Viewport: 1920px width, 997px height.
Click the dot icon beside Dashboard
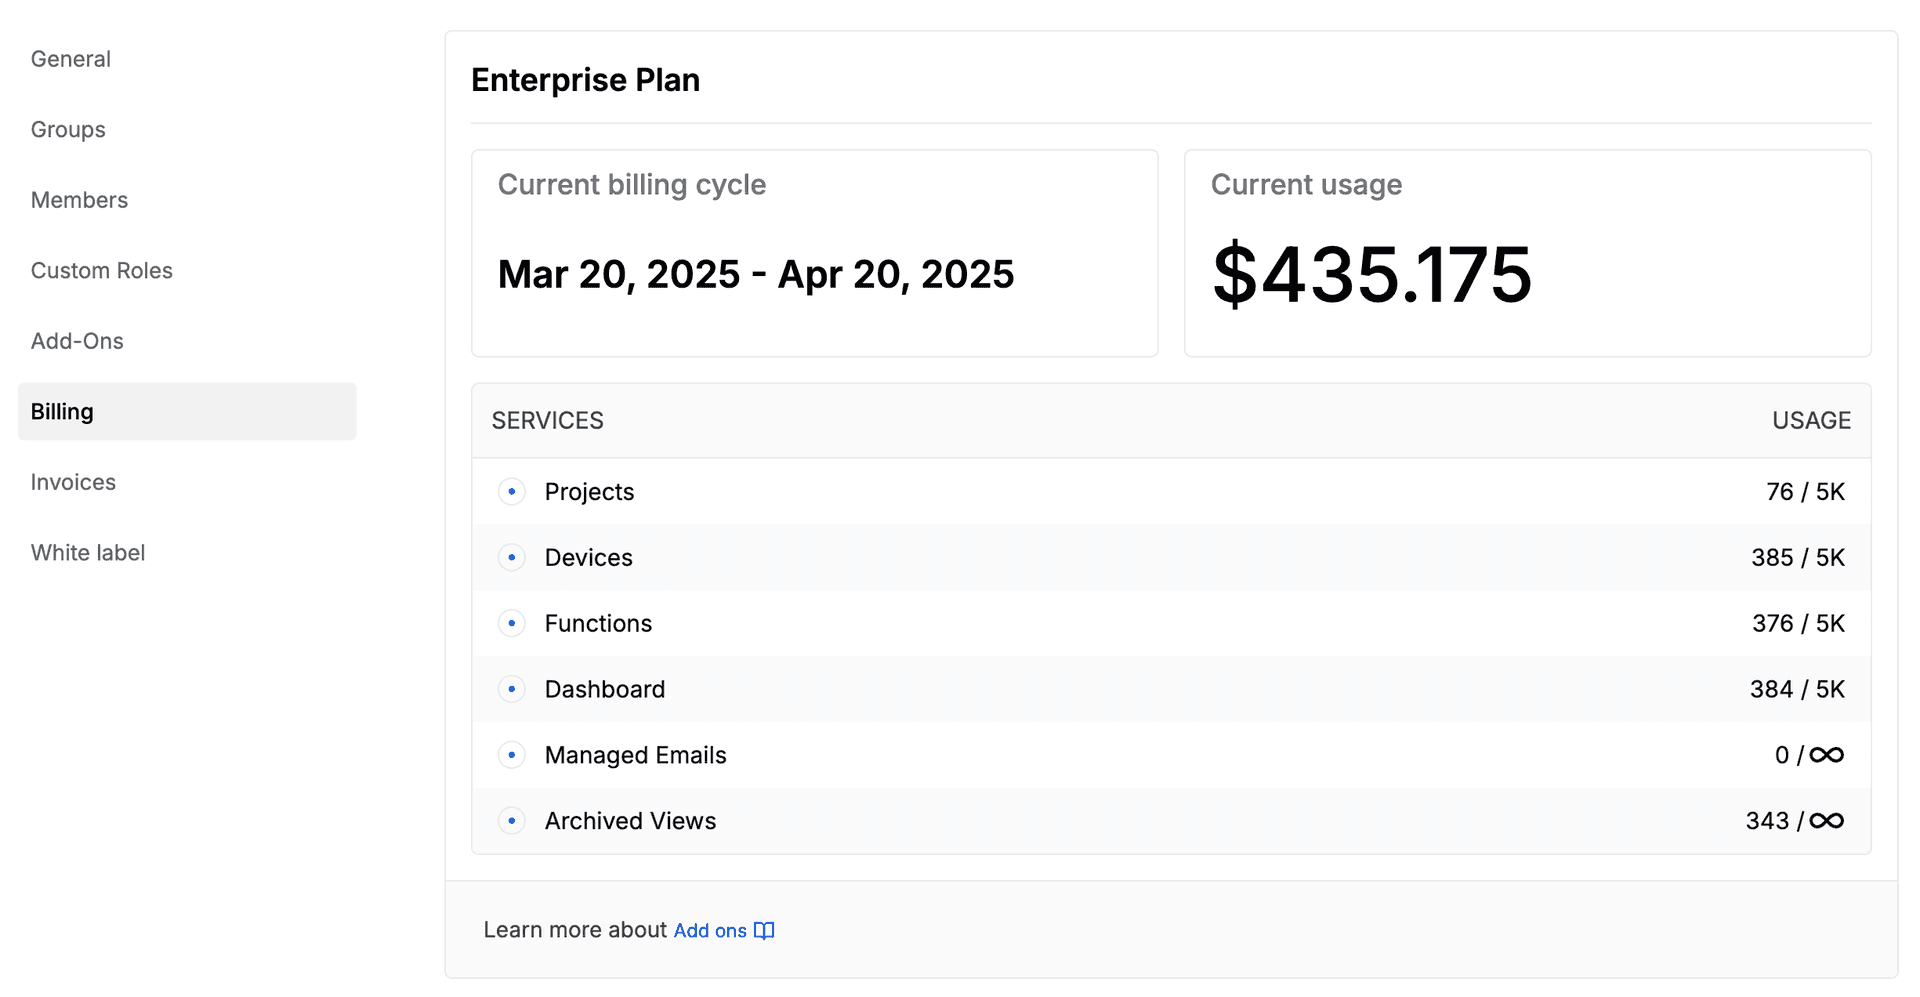coord(512,689)
